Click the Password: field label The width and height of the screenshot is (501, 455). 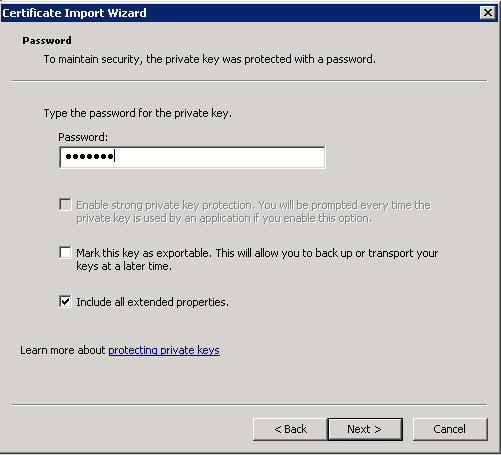point(83,137)
